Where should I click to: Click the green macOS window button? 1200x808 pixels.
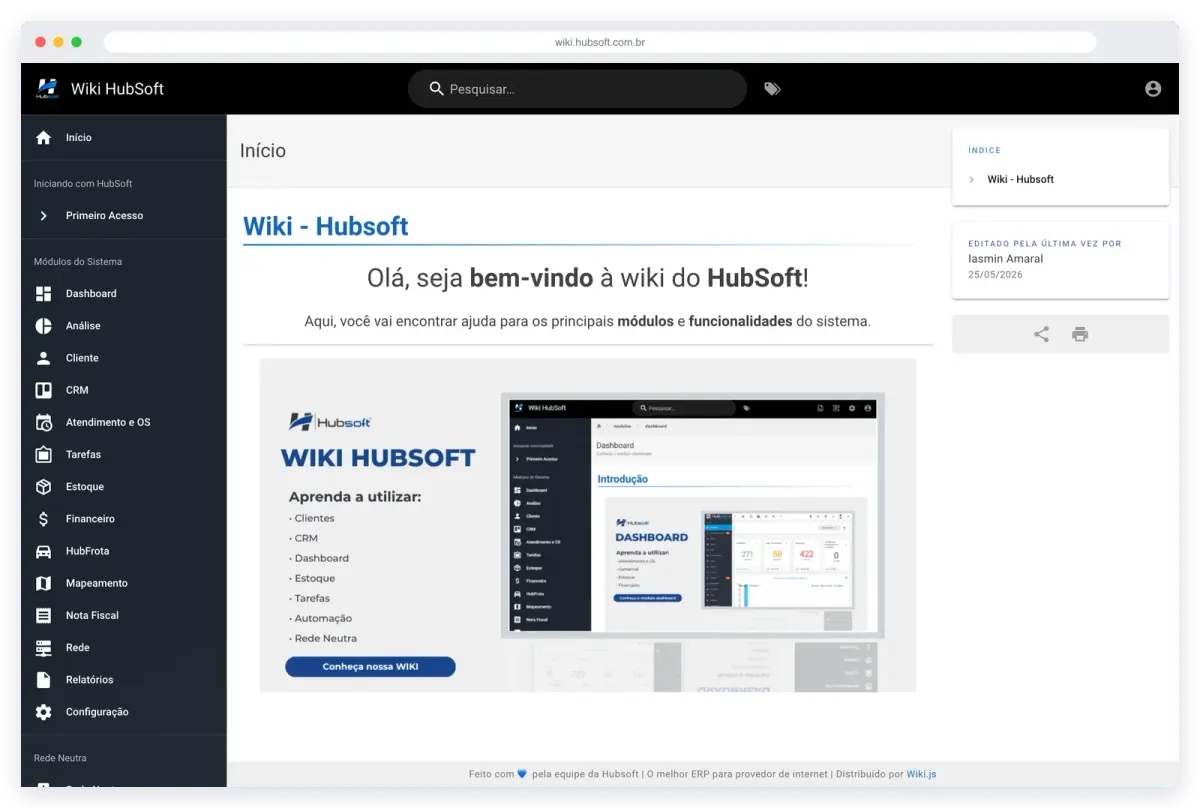pos(77,42)
